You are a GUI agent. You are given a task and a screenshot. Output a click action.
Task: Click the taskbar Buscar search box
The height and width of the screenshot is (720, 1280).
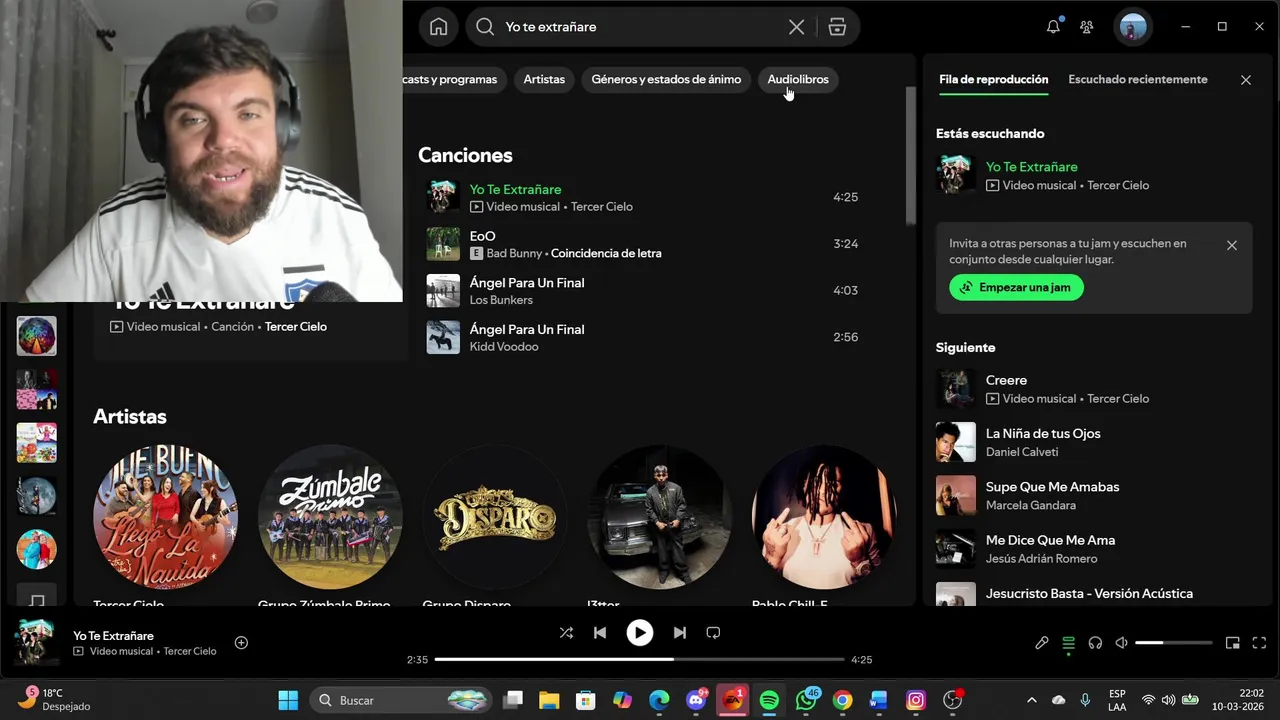coord(402,700)
